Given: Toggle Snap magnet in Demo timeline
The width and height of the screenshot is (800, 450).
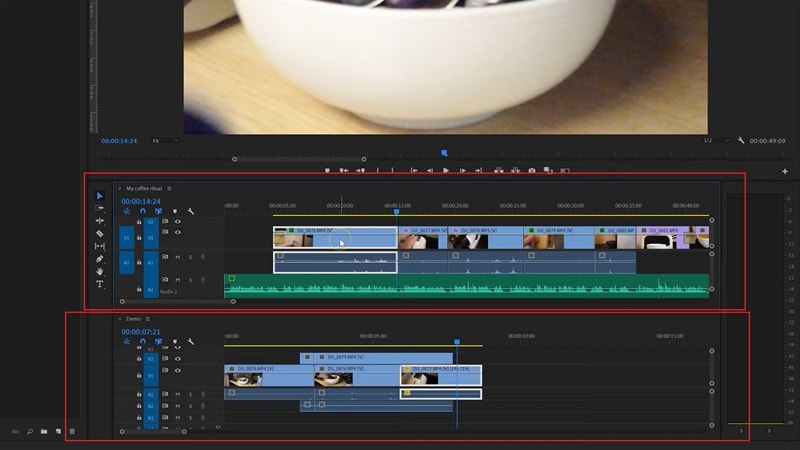Looking at the screenshot, I should [143, 341].
